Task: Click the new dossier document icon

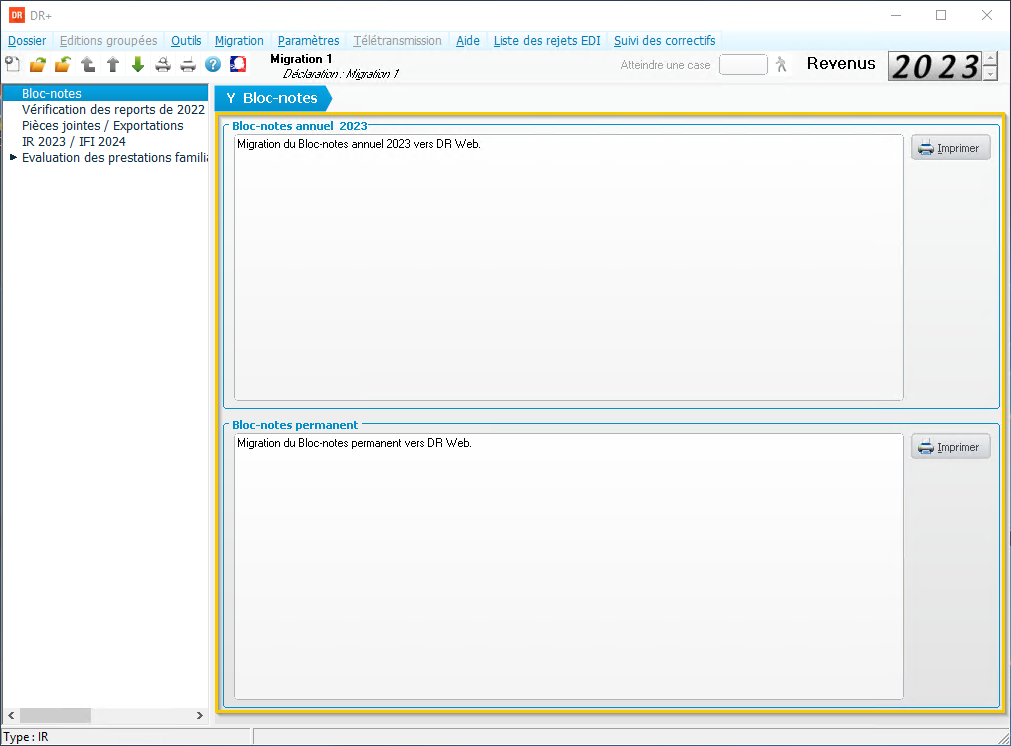Action: click(x=13, y=65)
